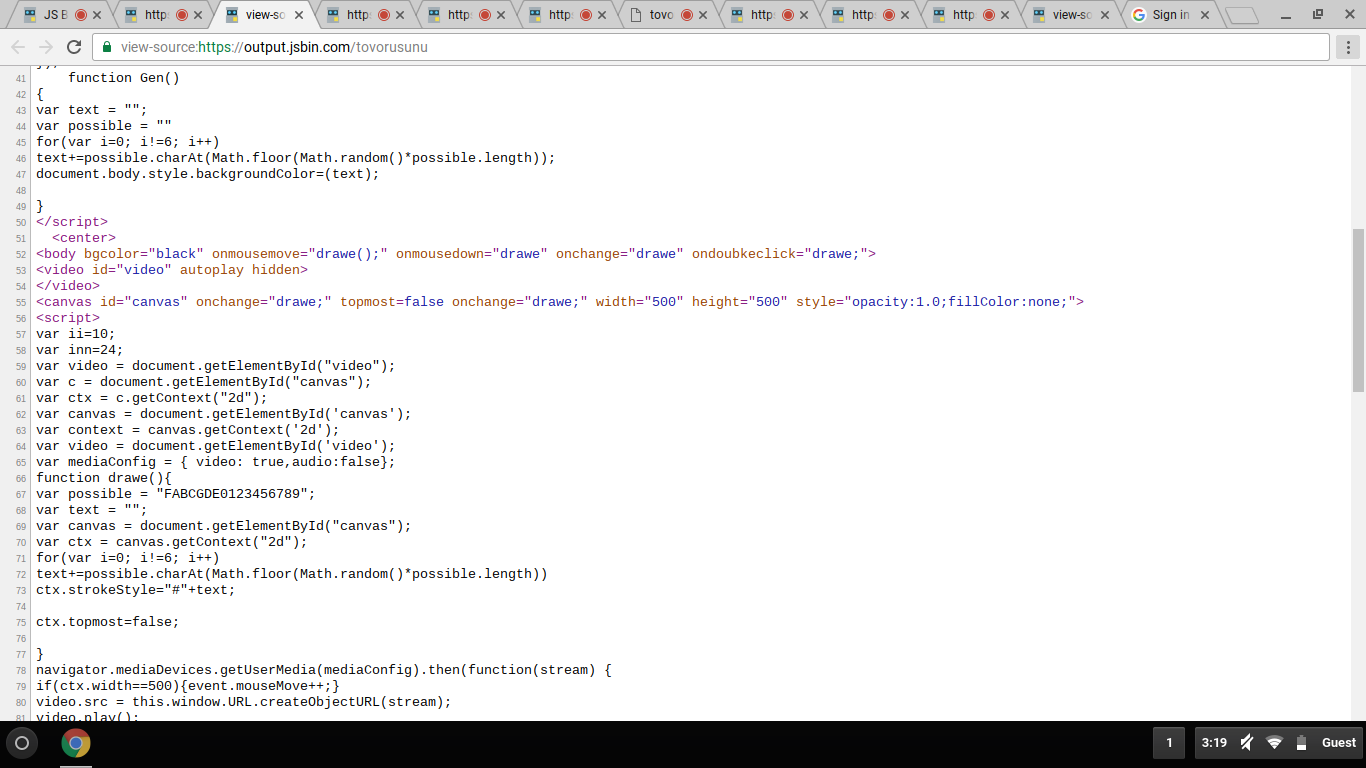Screen dimensions: 1366x768
Task: Click 'var c = document.getElementById("canvas");' line
Action: tap(204, 382)
